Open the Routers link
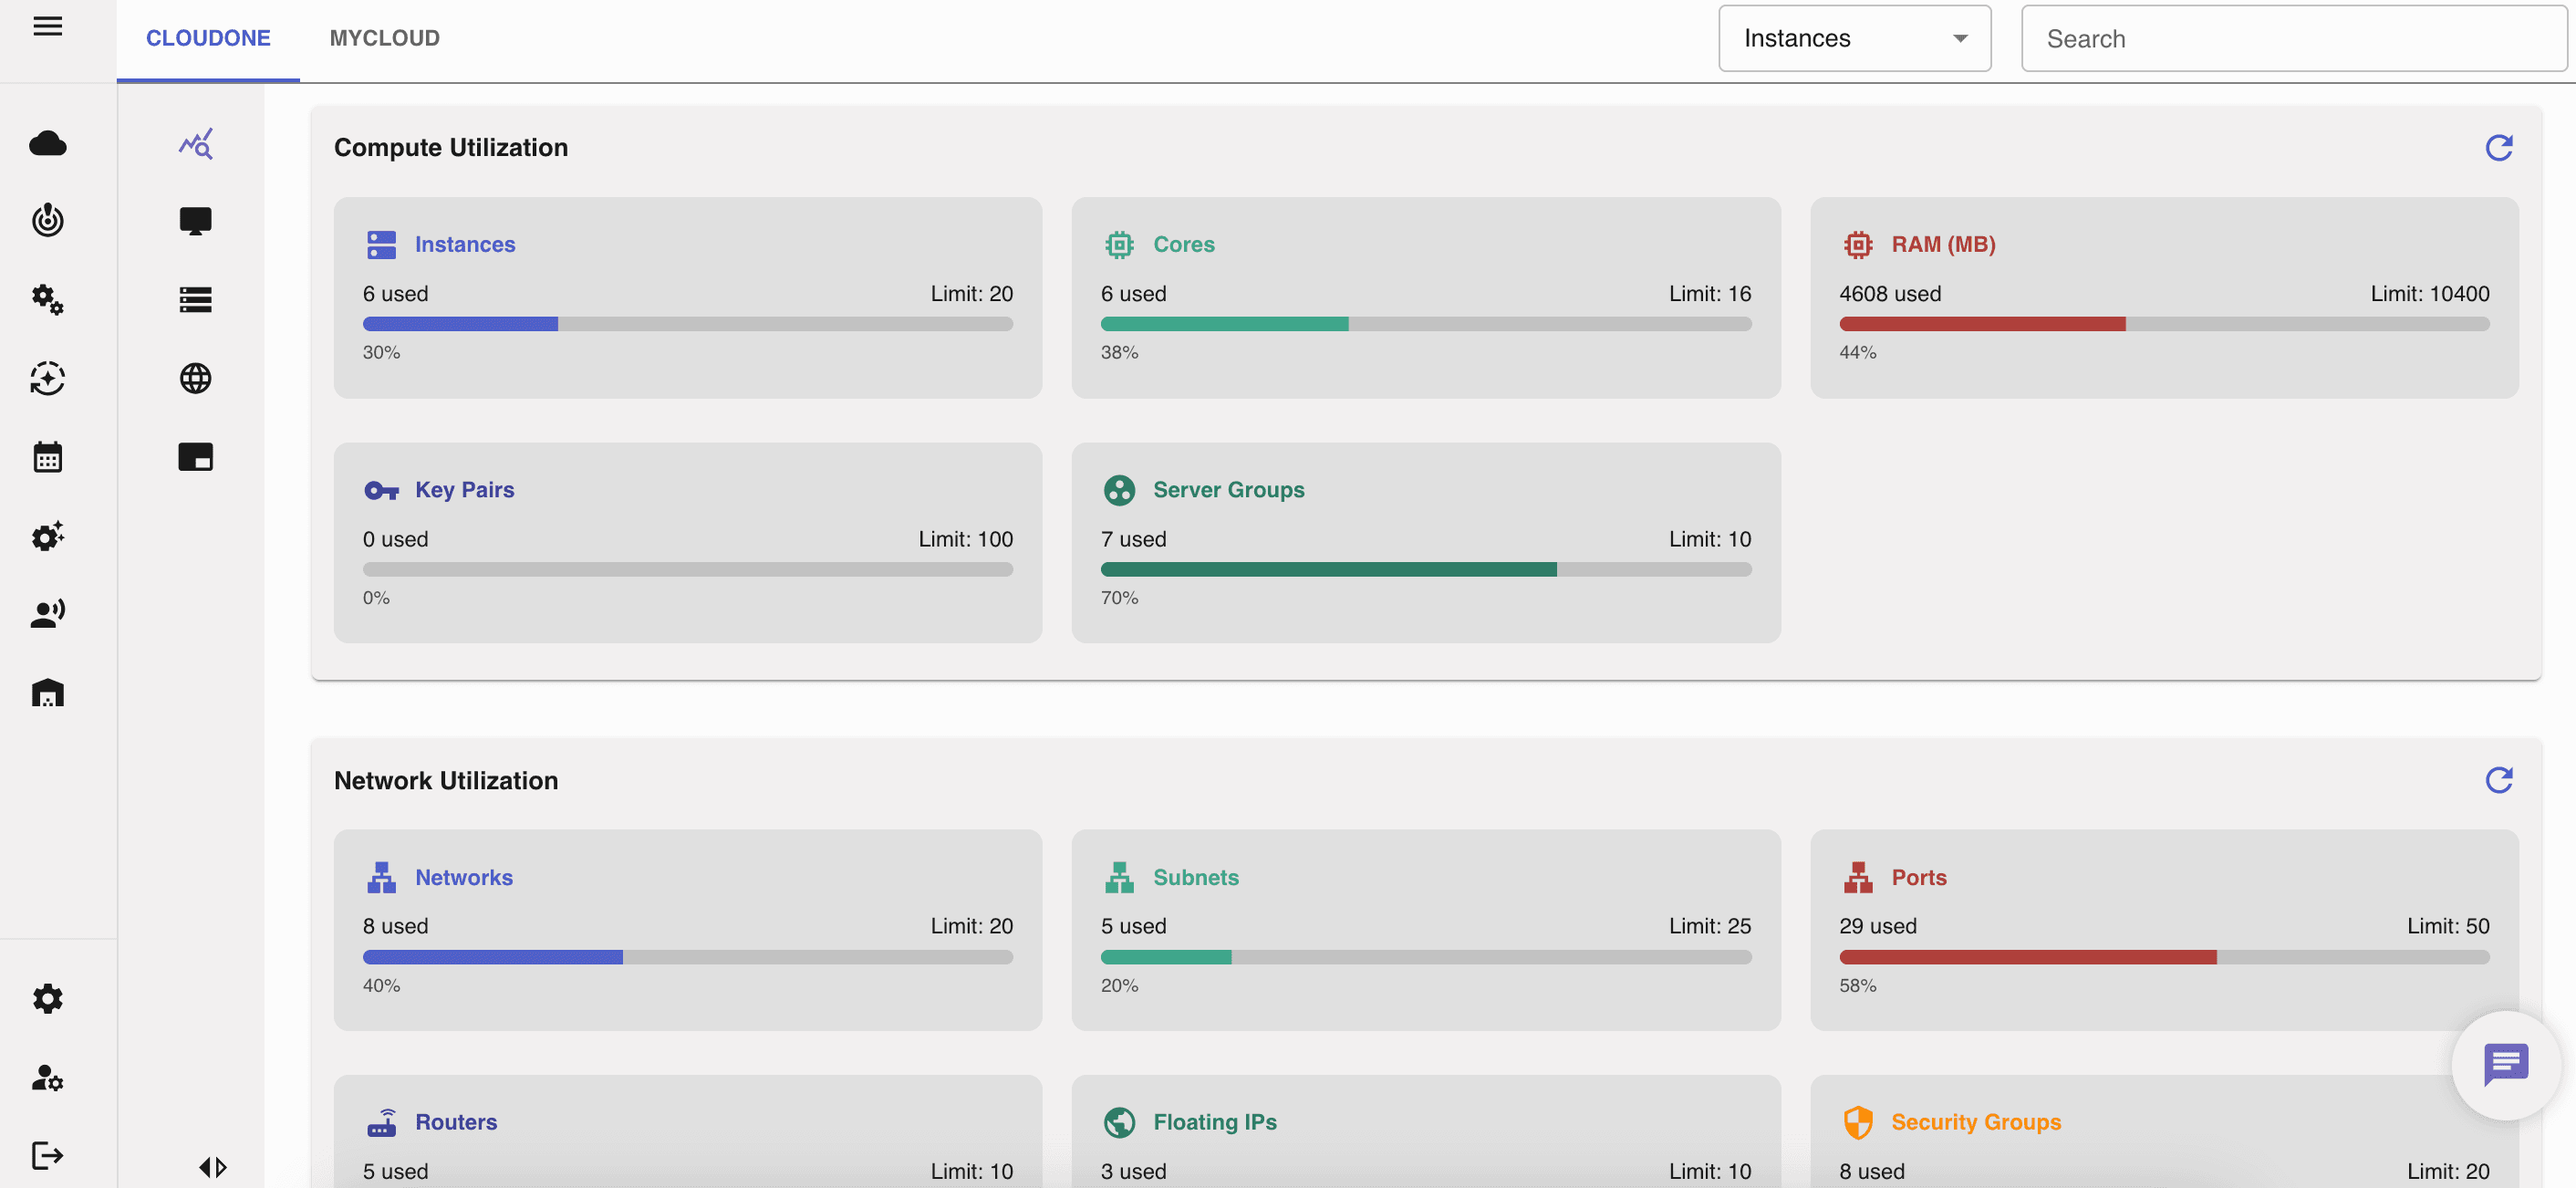The height and width of the screenshot is (1188, 2576). pyautogui.click(x=456, y=1122)
